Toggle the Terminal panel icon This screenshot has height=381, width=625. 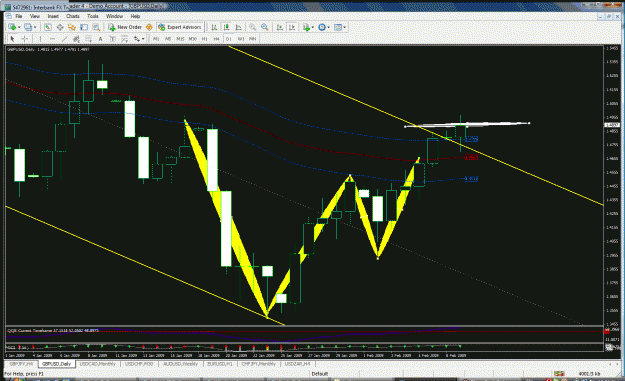click(x=84, y=27)
